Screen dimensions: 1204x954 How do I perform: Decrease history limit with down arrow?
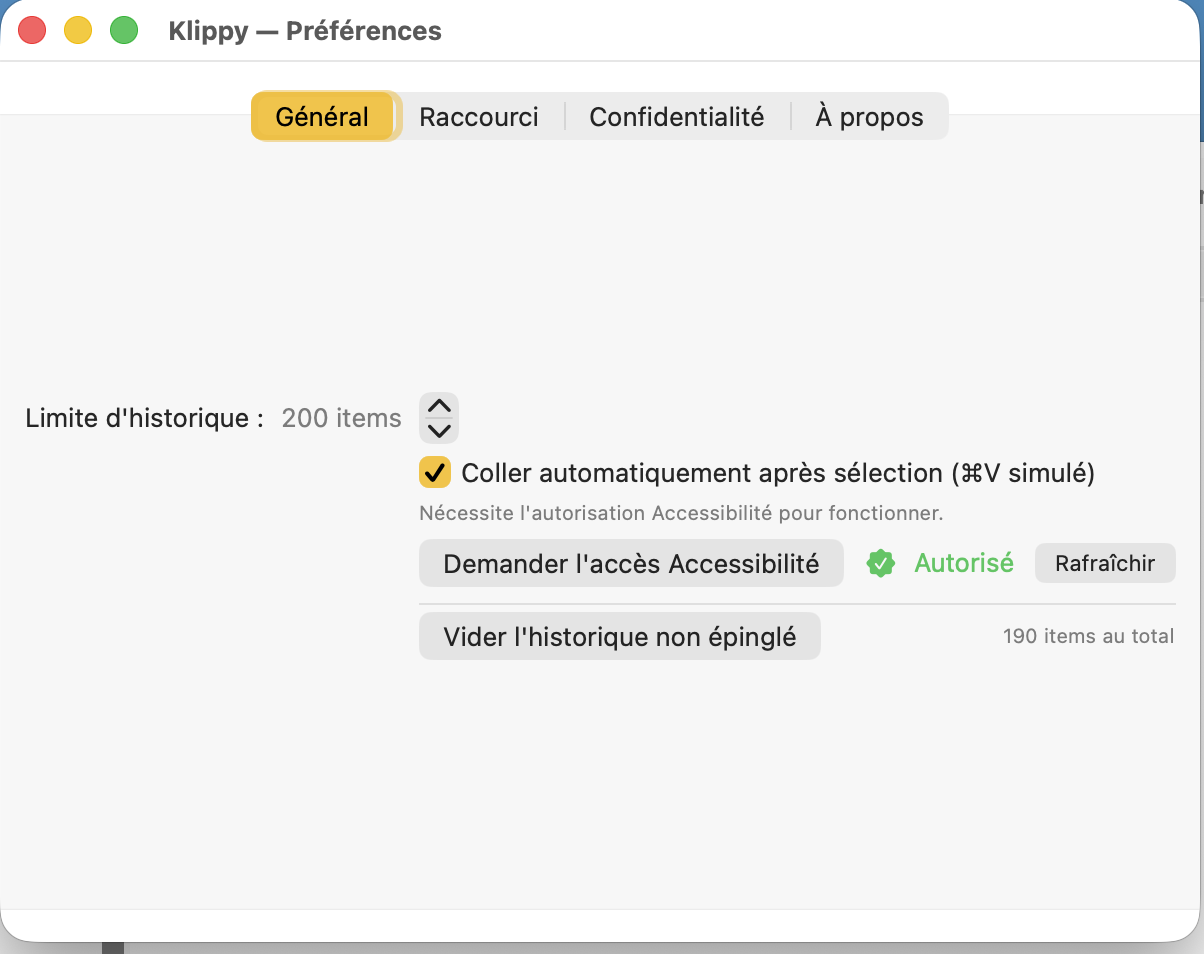(x=439, y=431)
